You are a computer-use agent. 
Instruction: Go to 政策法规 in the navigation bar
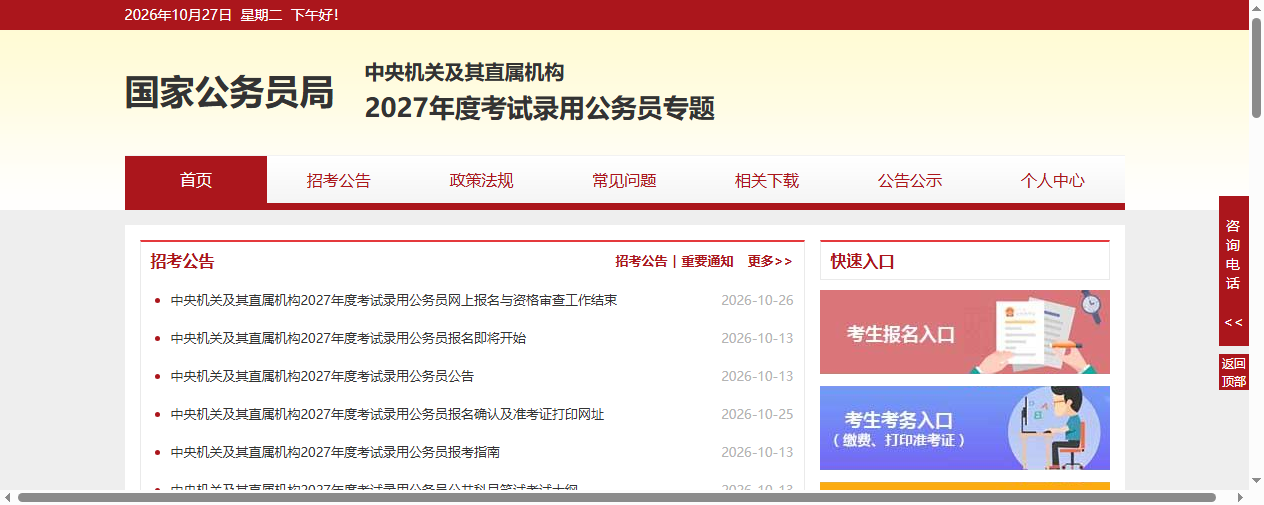tap(481, 181)
